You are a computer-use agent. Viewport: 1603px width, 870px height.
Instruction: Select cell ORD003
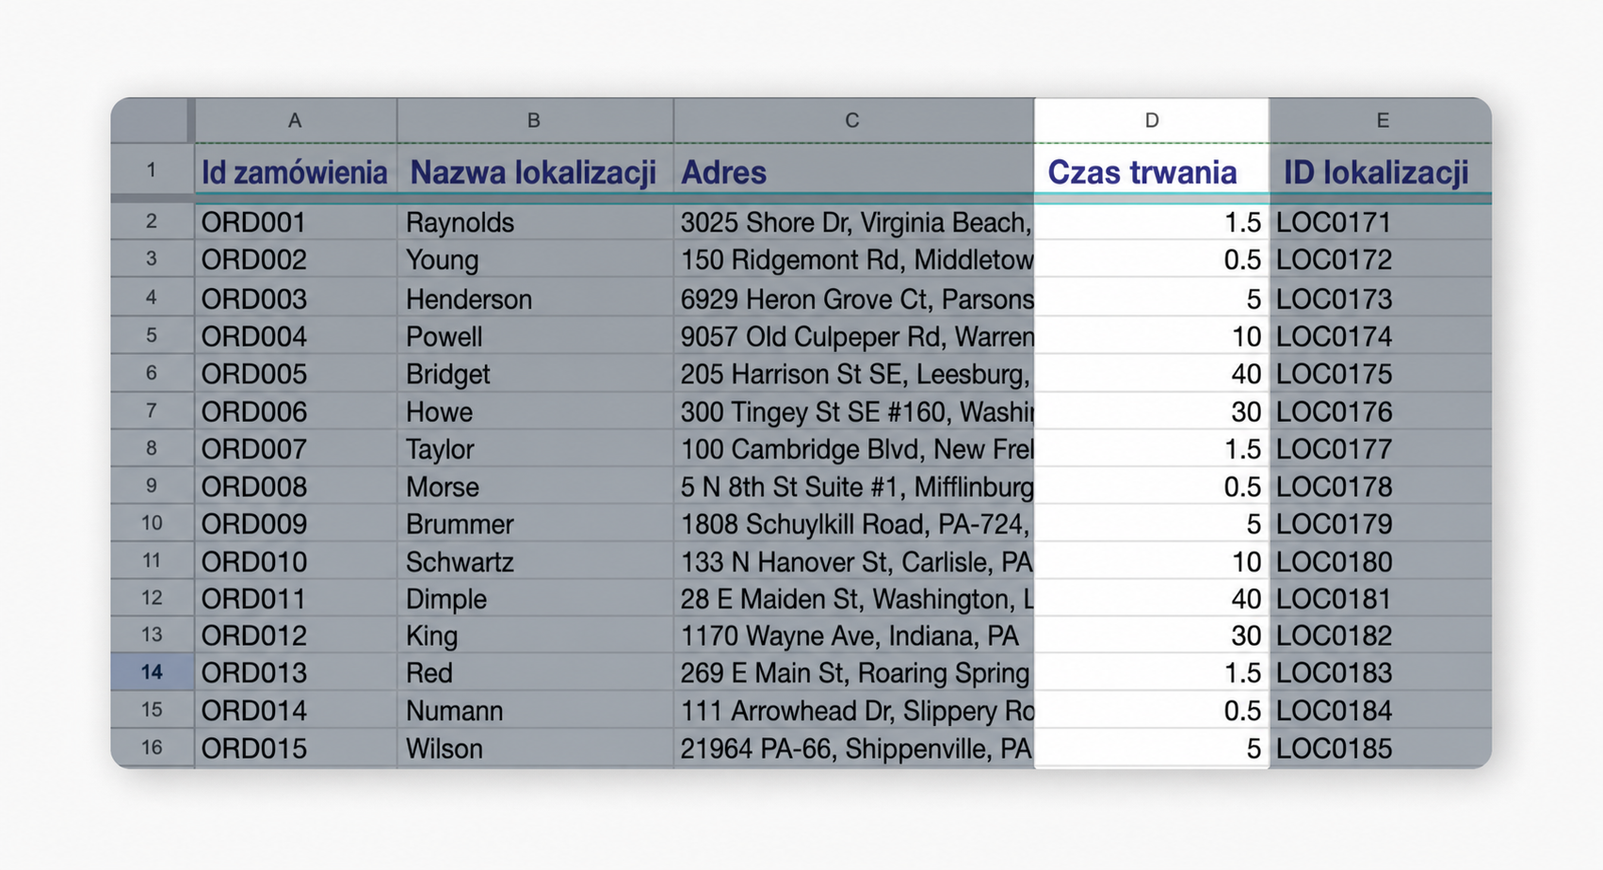(x=295, y=298)
